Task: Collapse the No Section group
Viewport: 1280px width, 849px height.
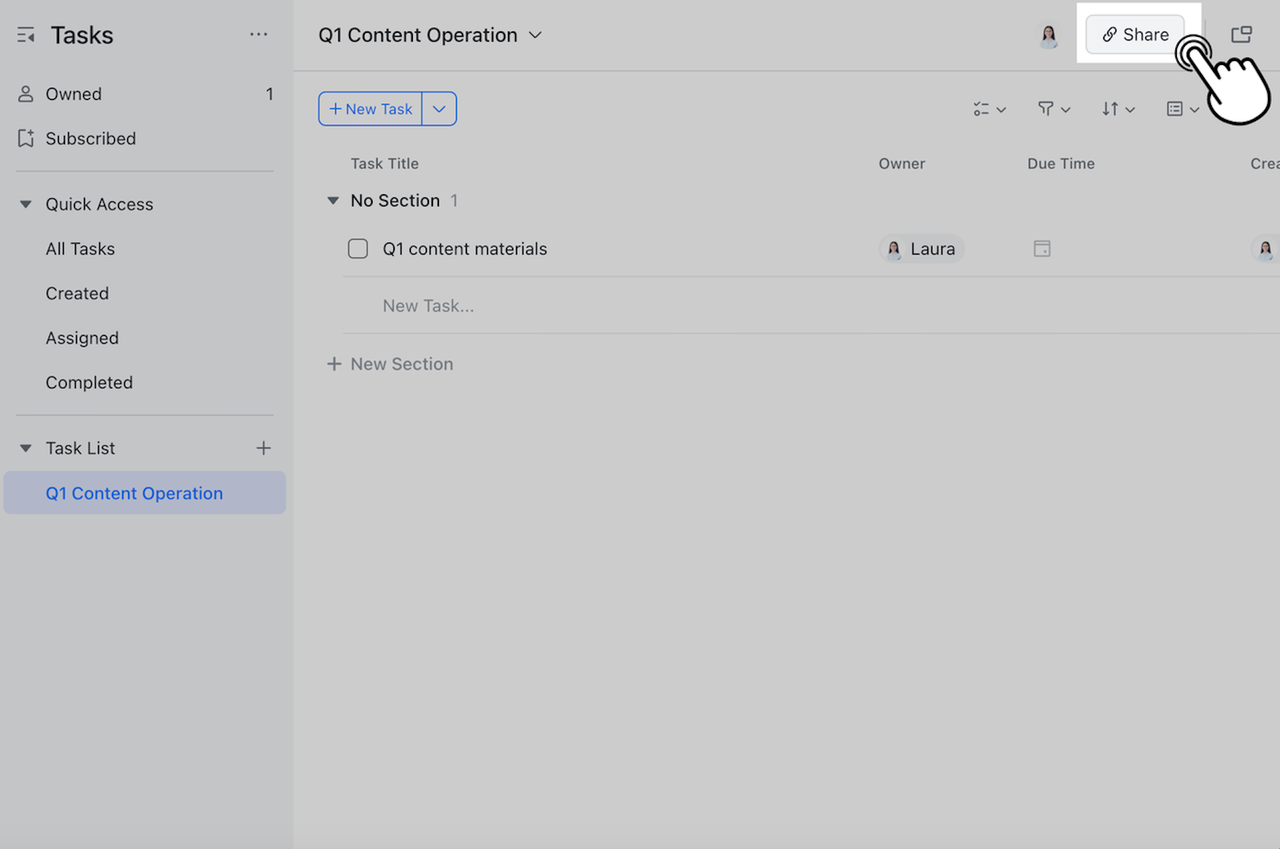Action: pyautogui.click(x=333, y=201)
